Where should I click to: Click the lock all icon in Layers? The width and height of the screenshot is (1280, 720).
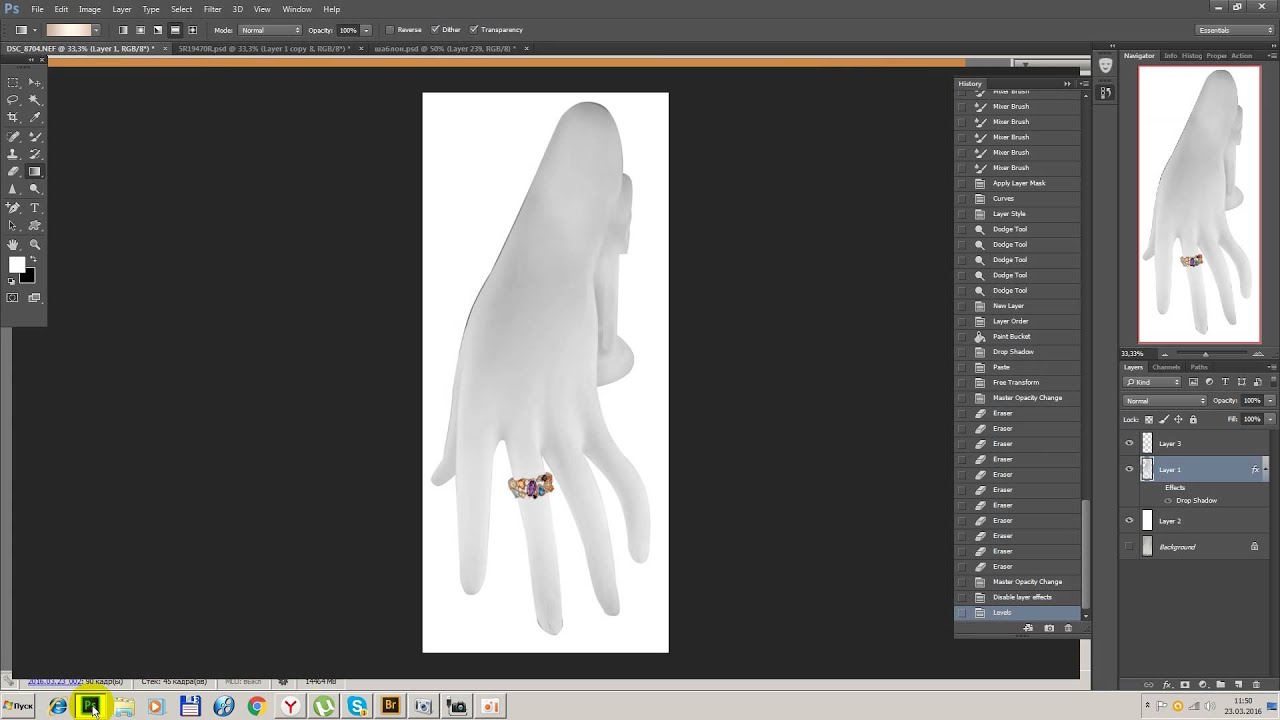pos(1193,420)
